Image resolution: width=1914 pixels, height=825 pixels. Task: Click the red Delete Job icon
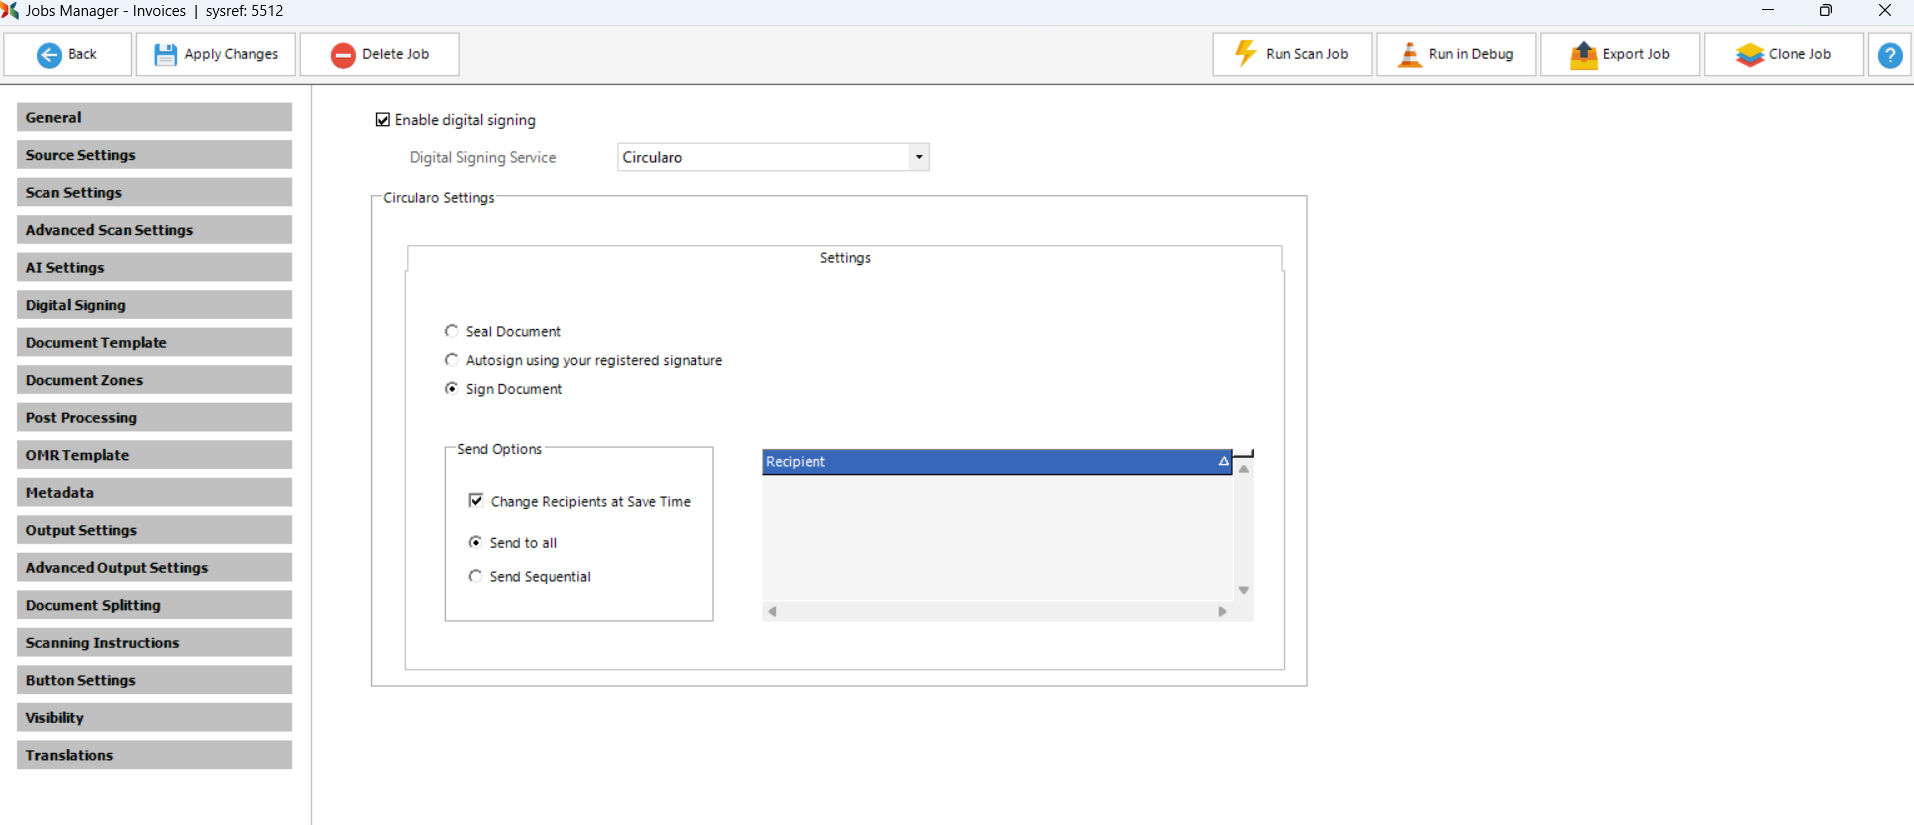click(343, 55)
